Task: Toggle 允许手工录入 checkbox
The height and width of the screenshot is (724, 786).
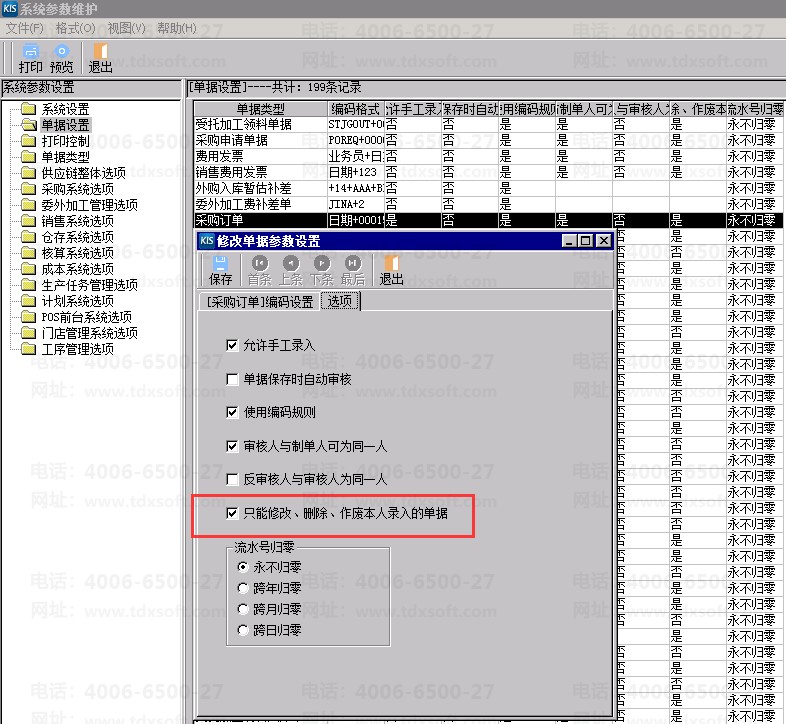Action: (x=233, y=345)
